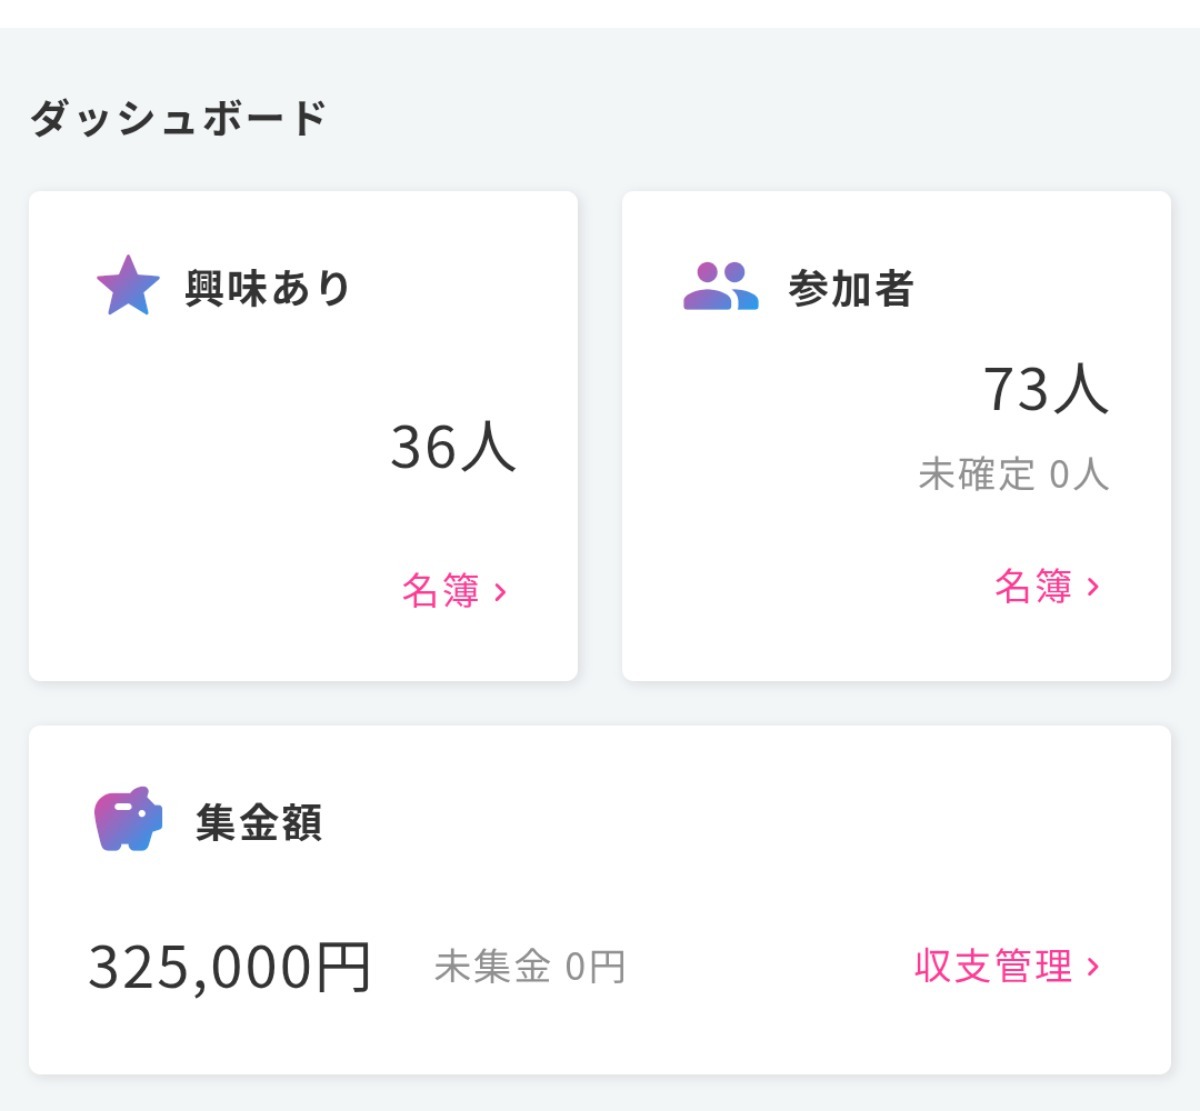The height and width of the screenshot is (1111, 1200).
Task: Select the ダッシュボード heading
Action: point(178,118)
